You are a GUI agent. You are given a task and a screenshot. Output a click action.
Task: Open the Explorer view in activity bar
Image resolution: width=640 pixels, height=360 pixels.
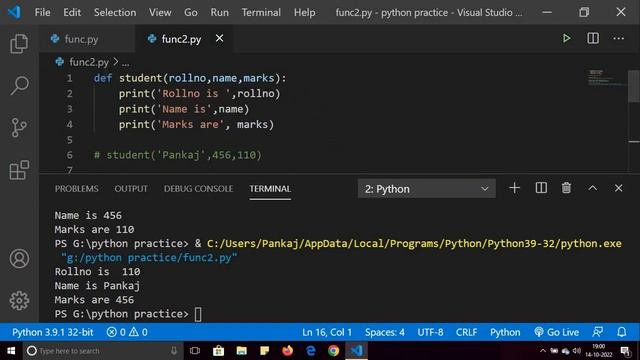(x=19, y=44)
